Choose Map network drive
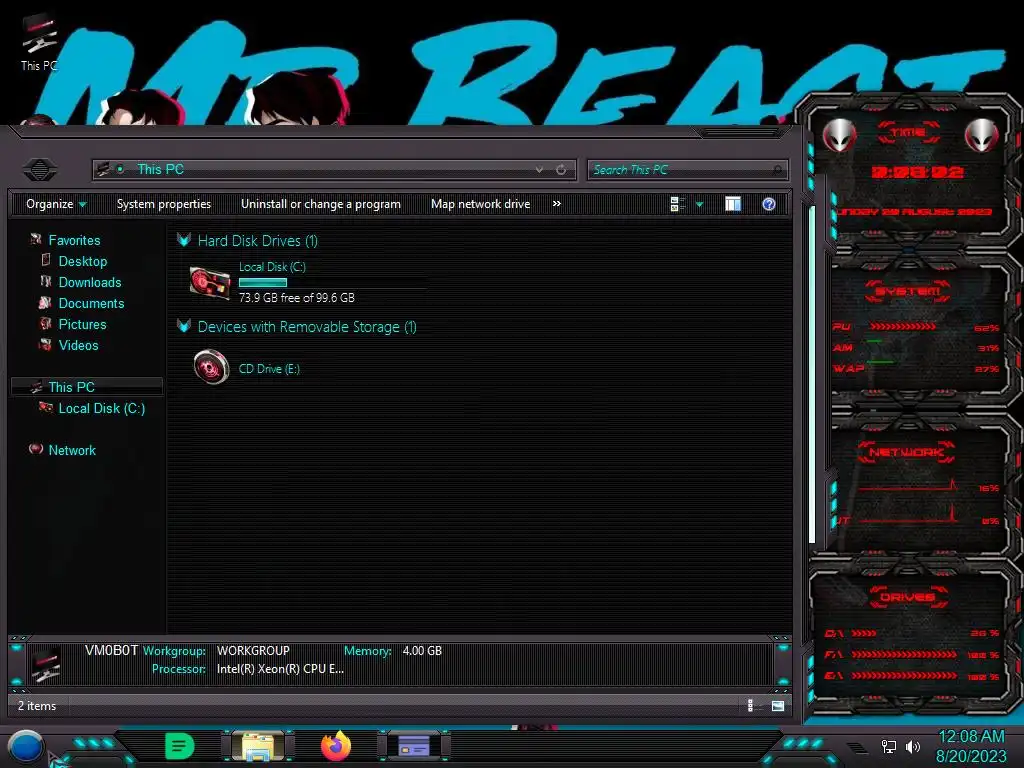Viewport: 1024px width, 768px height. 481,204
